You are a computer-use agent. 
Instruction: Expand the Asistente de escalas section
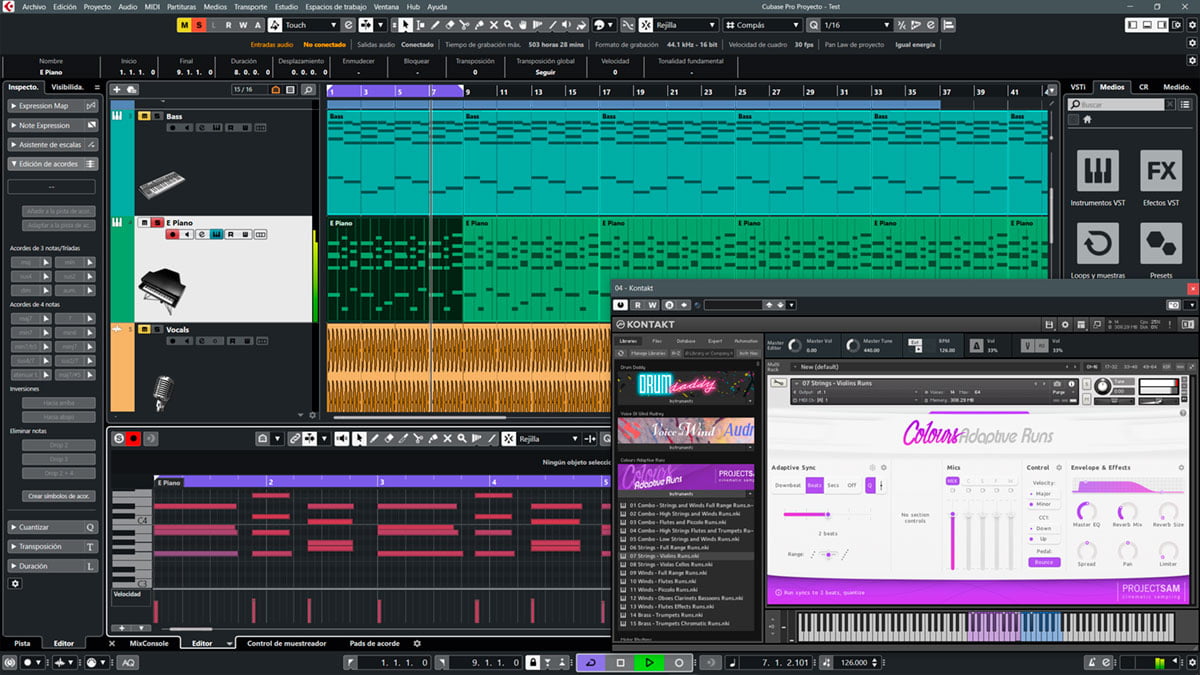52,145
